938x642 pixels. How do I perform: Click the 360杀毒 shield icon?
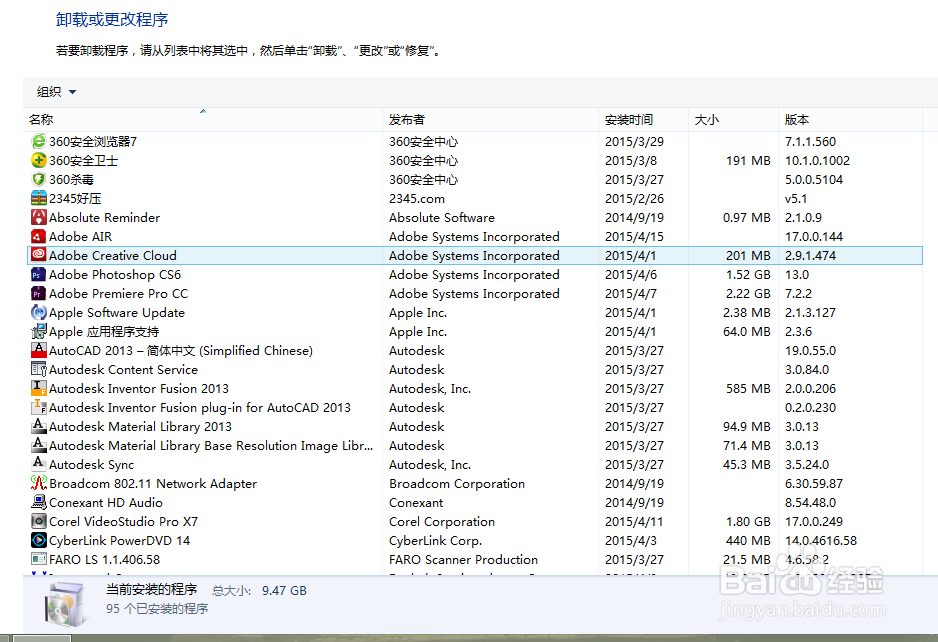[38, 179]
